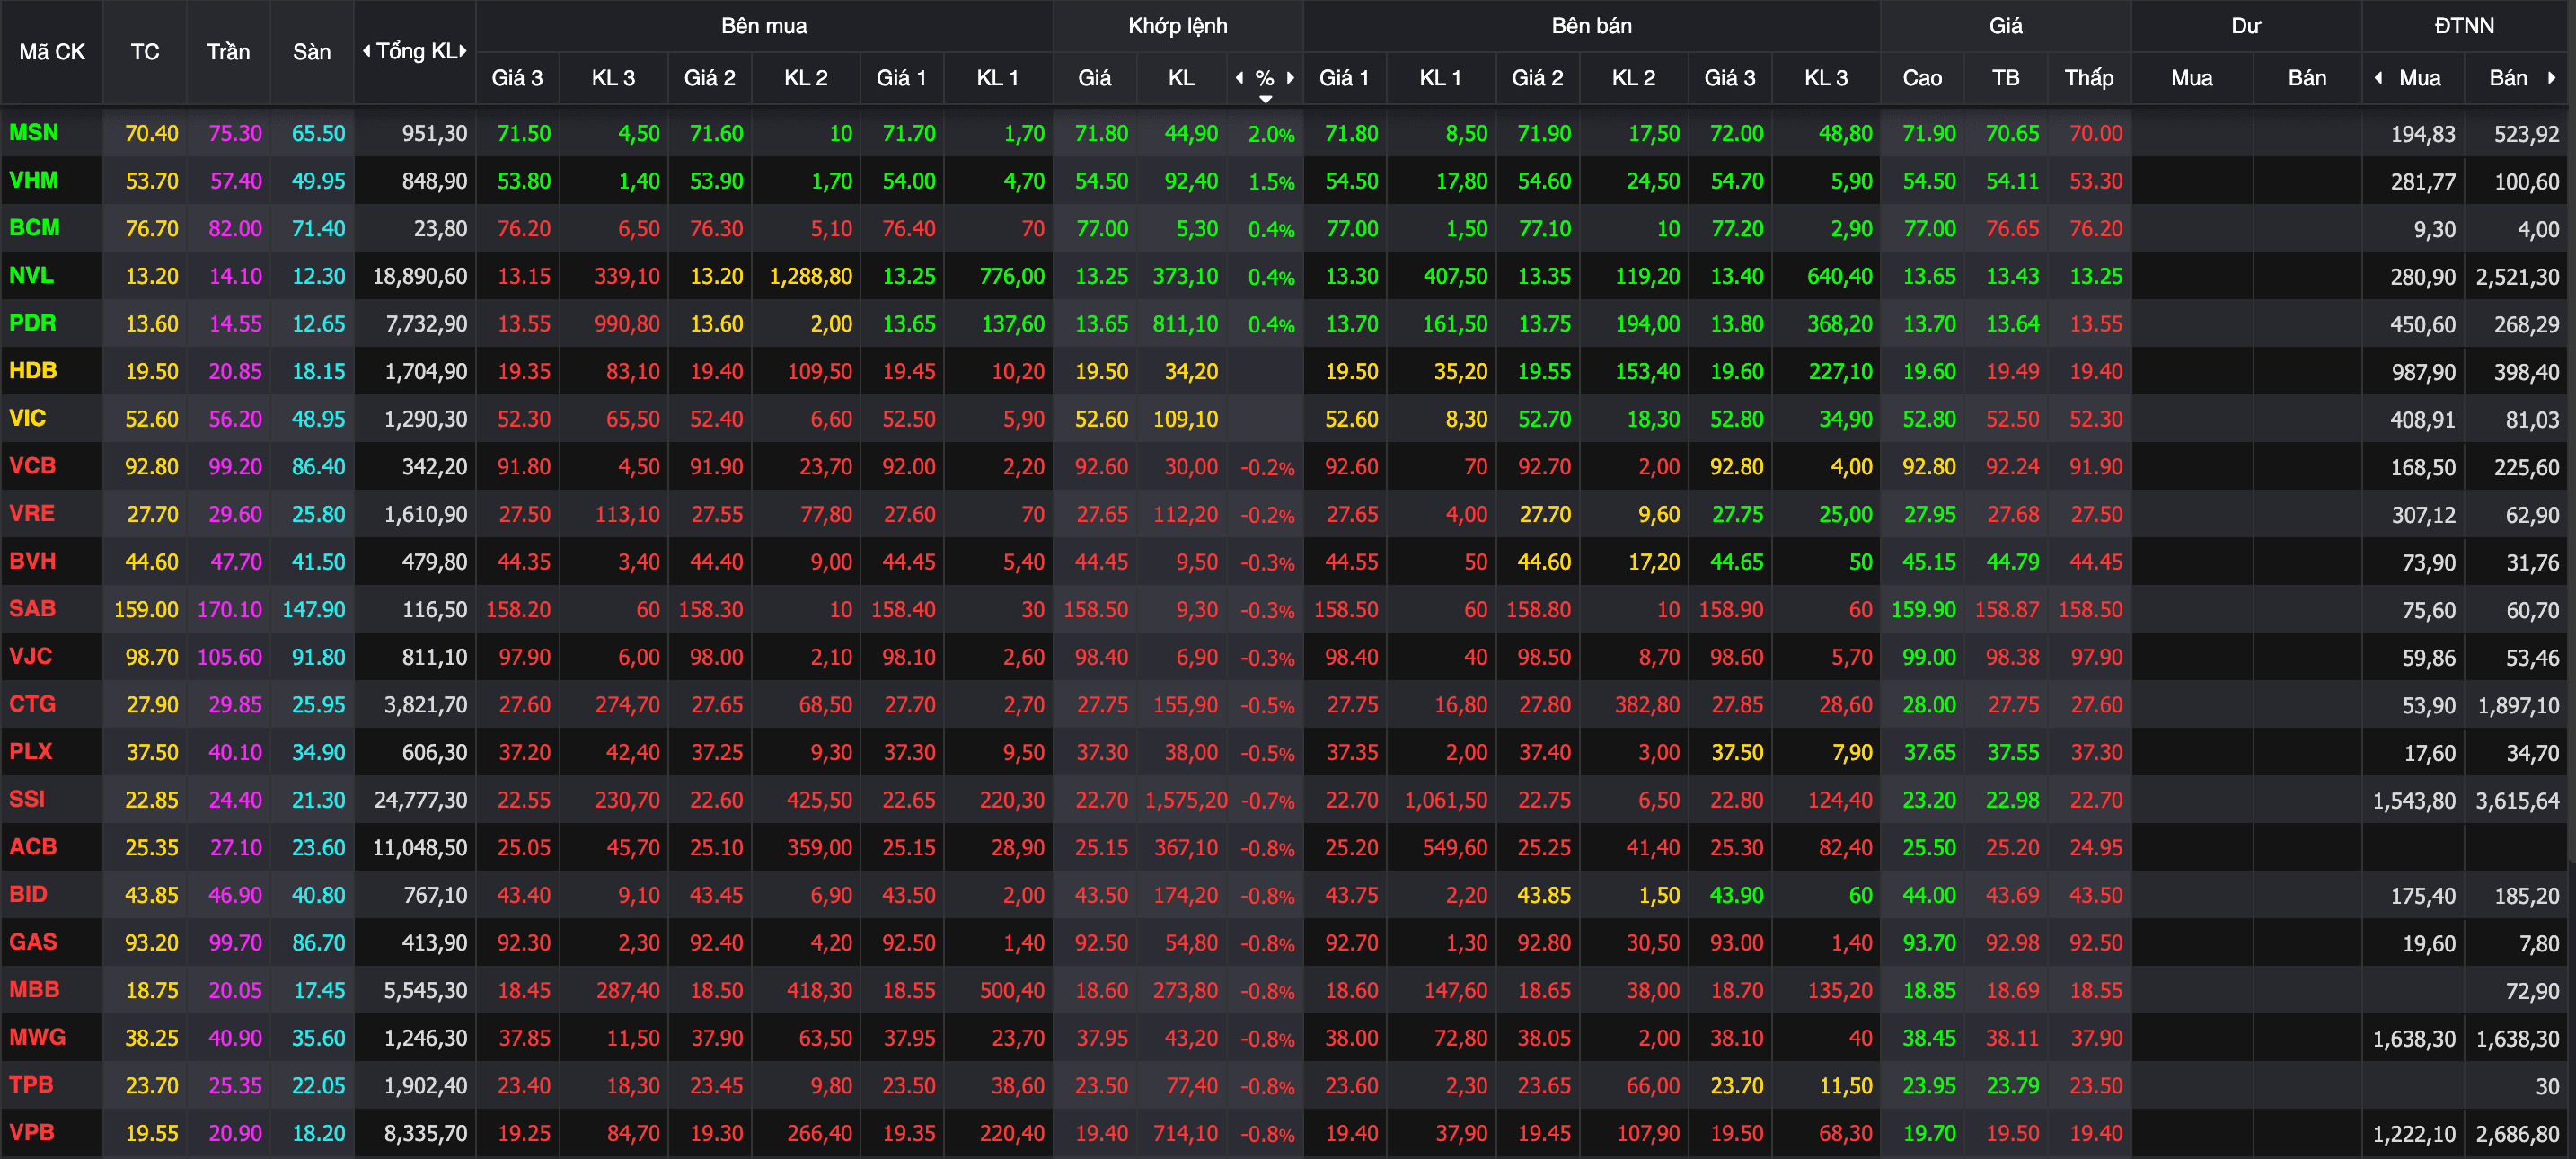Click the Mua header under Dư
Viewport: 2576px width, 1159px height.
pyautogui.click(x=2192, y=78)
